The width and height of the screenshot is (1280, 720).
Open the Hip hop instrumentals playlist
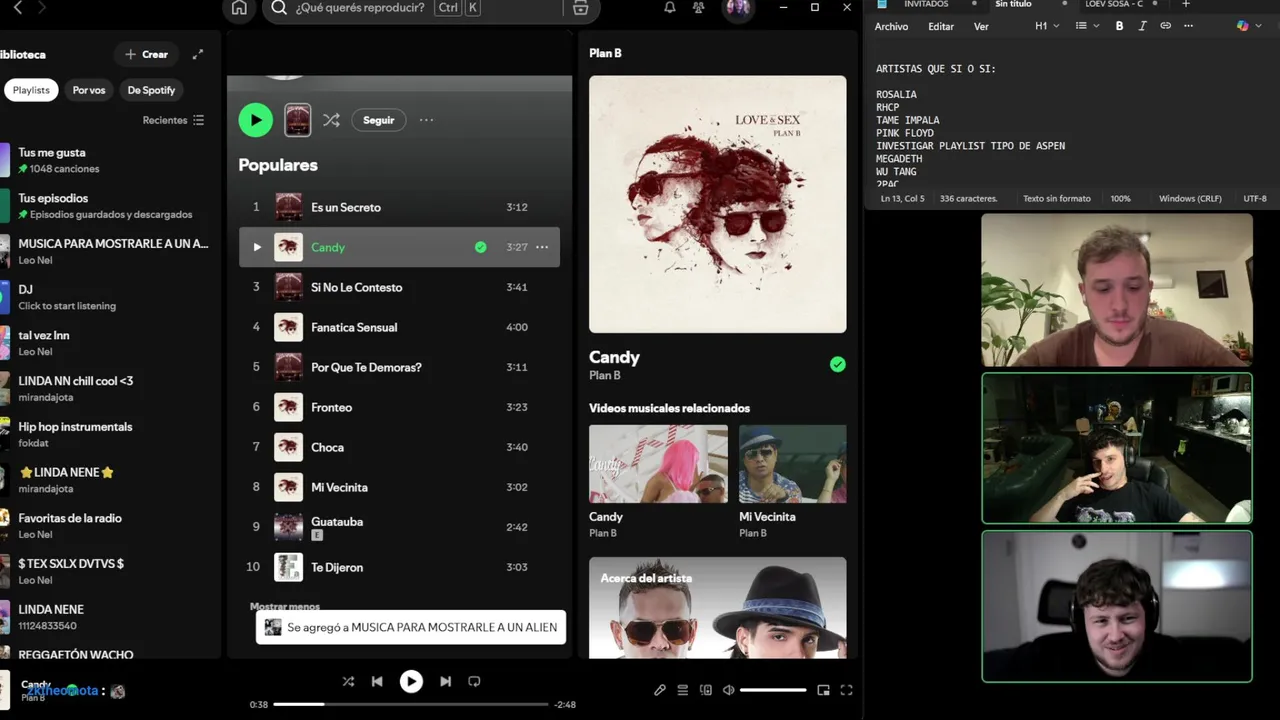click(x=110, y=434)
